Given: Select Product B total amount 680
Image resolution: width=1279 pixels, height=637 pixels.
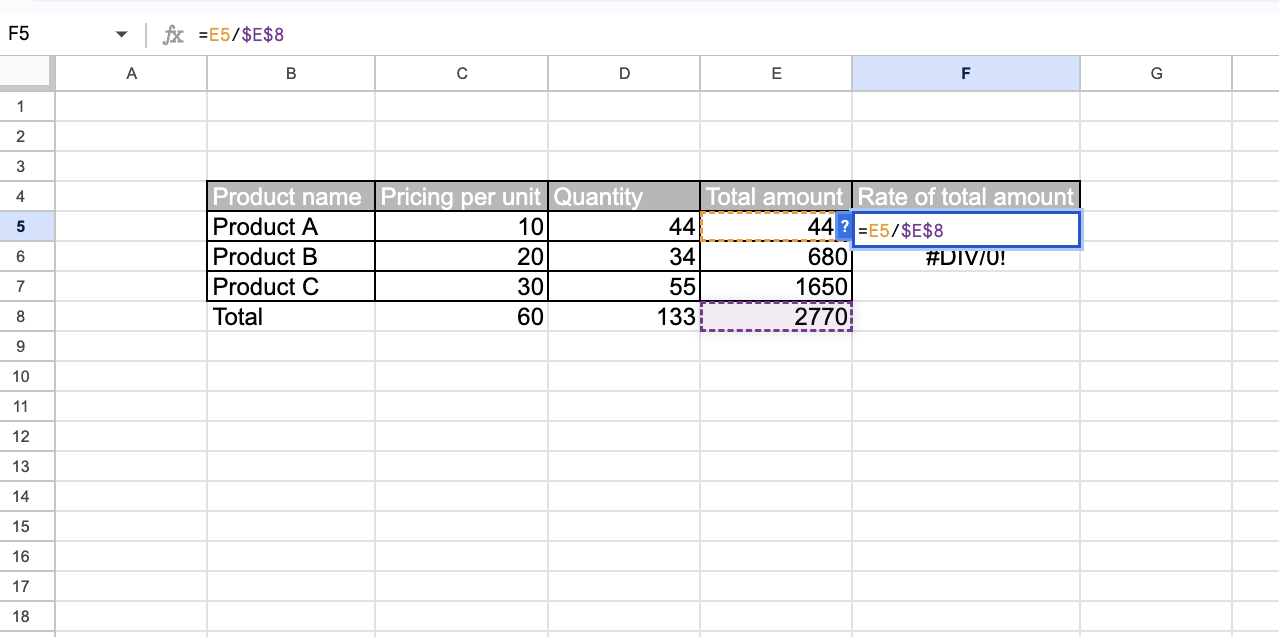Looking at the screenshot, I should click(x=776, y=256).
